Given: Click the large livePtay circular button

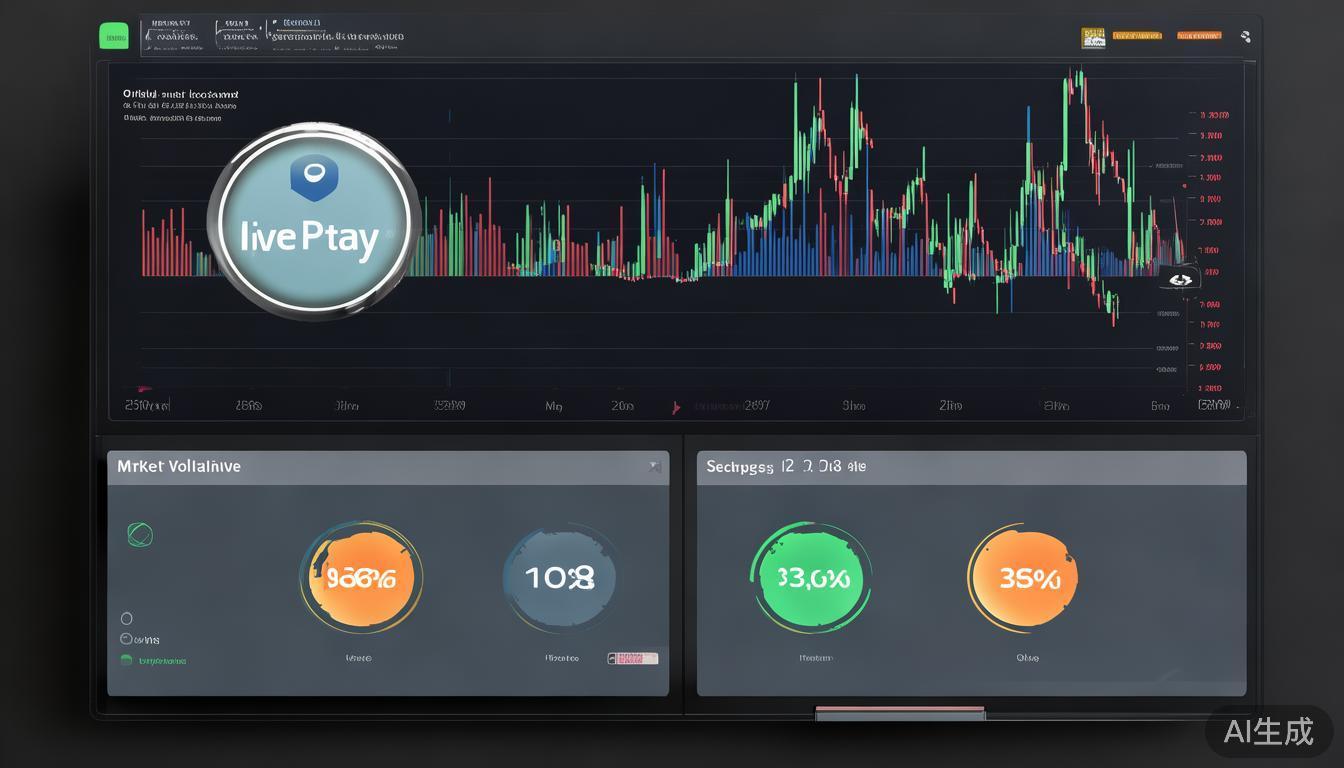Looking at the screenshot, I should (313, 222).
